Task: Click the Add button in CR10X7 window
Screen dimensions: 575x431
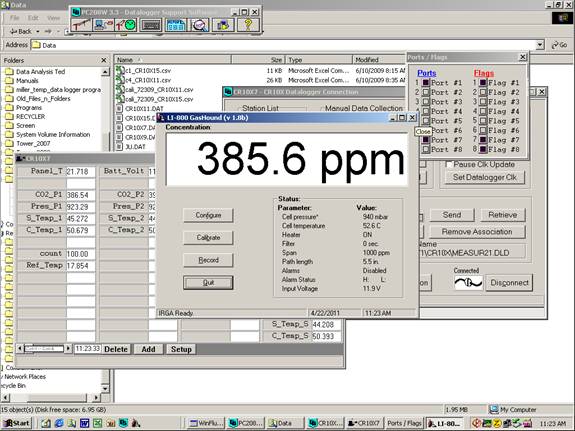Action: point(148,349)
